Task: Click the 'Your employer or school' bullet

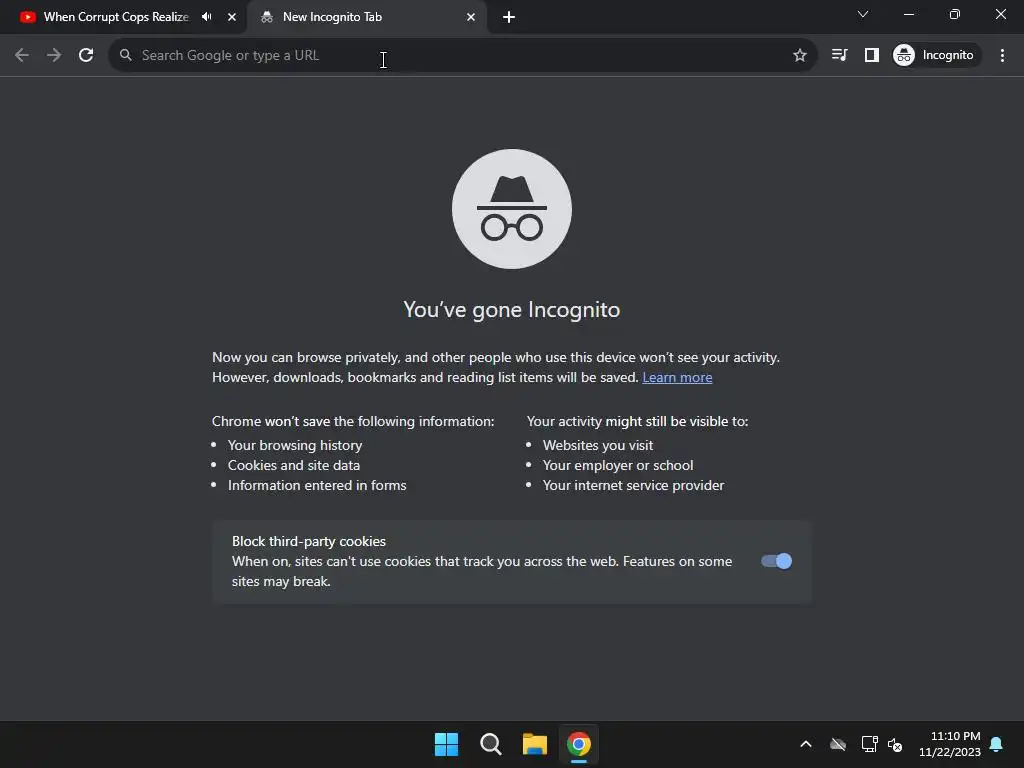Action: coord(618,466)
